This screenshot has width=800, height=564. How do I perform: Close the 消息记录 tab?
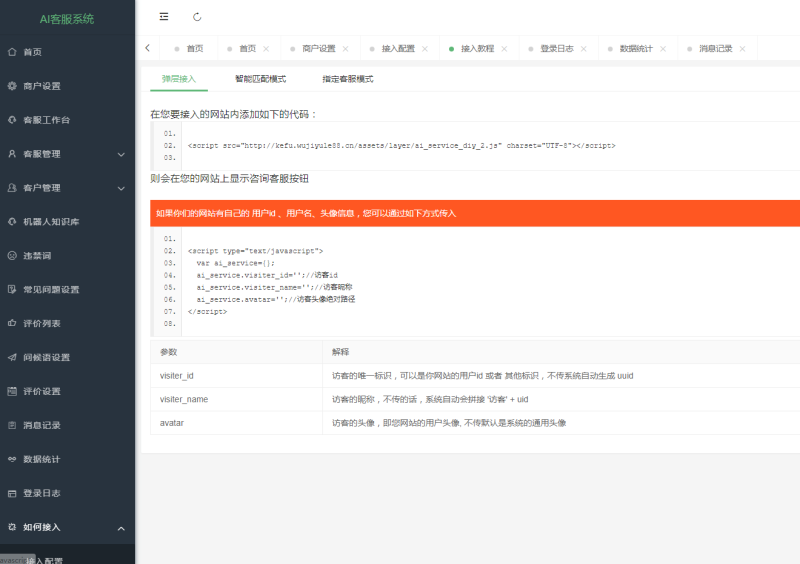tap(742, 48)
